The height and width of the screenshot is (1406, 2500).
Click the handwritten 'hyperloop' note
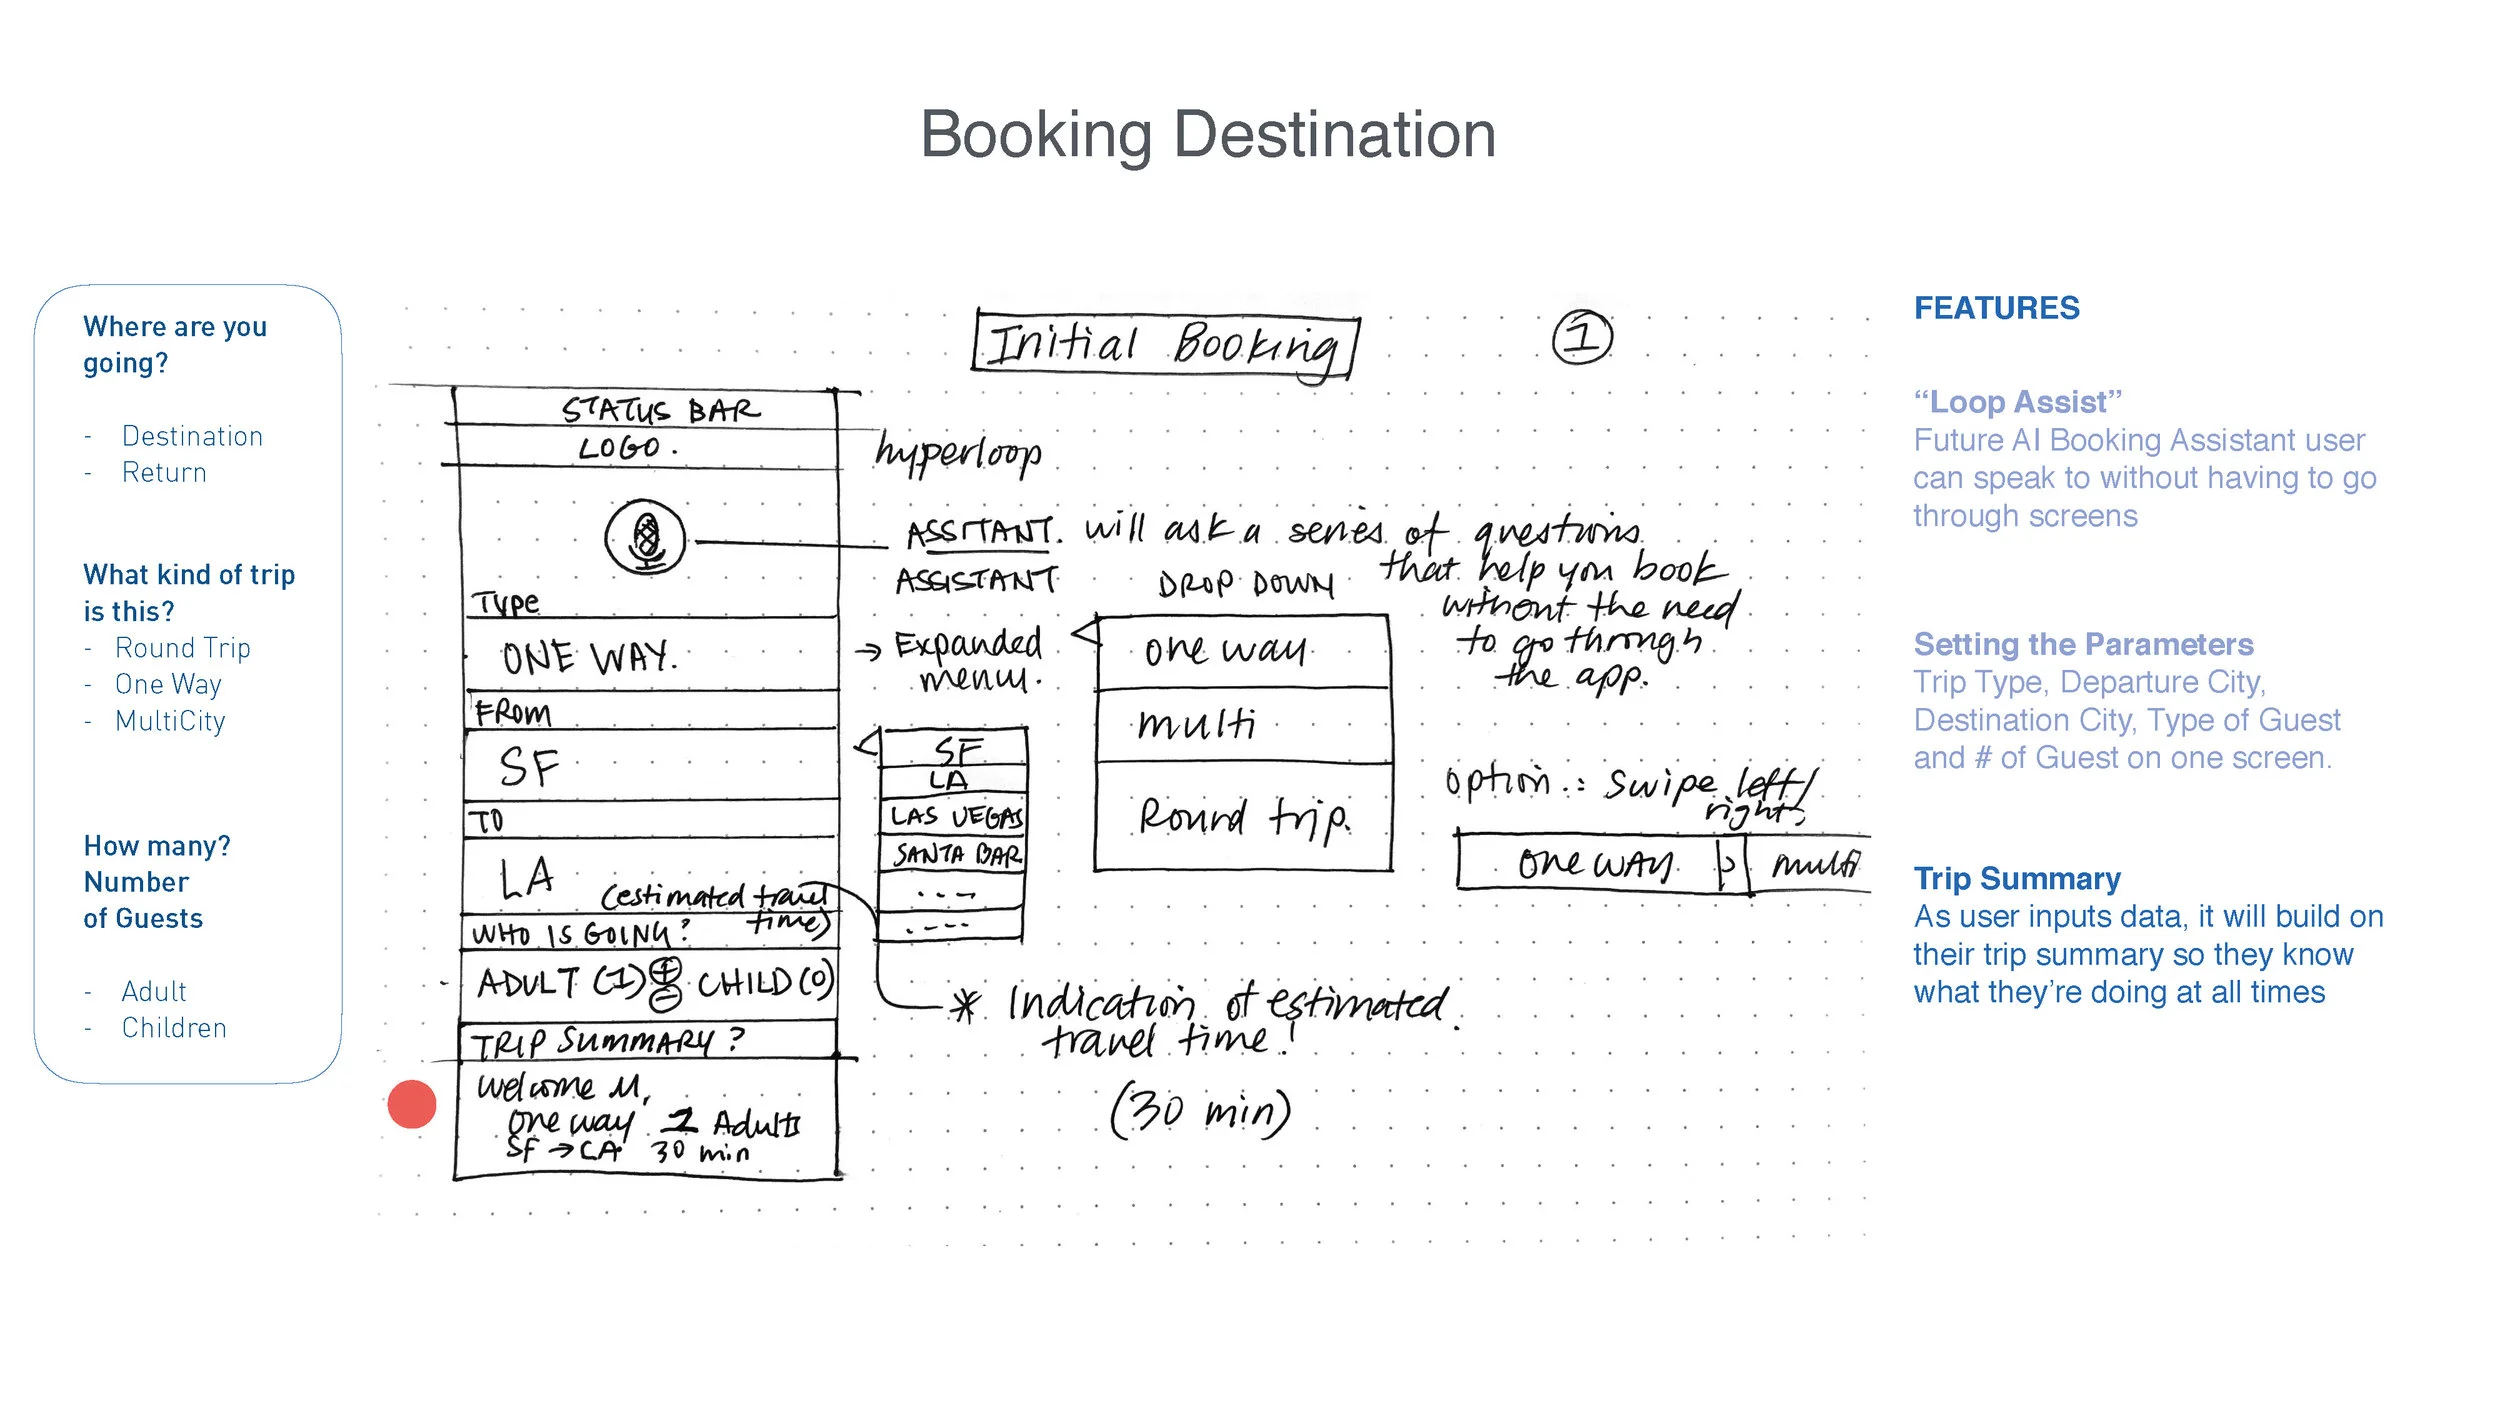(958, 452)
